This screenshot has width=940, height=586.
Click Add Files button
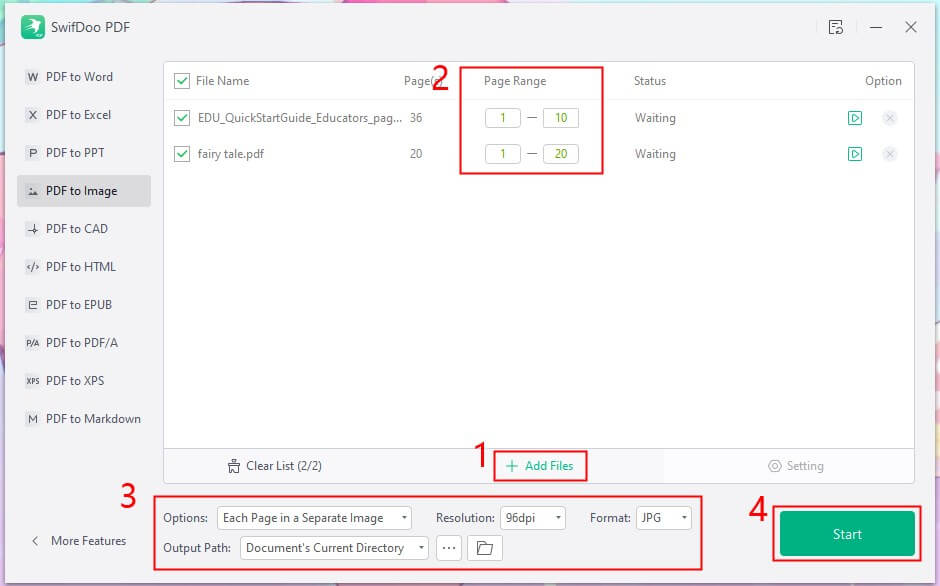pyautogui.click(x=540, y=466)
